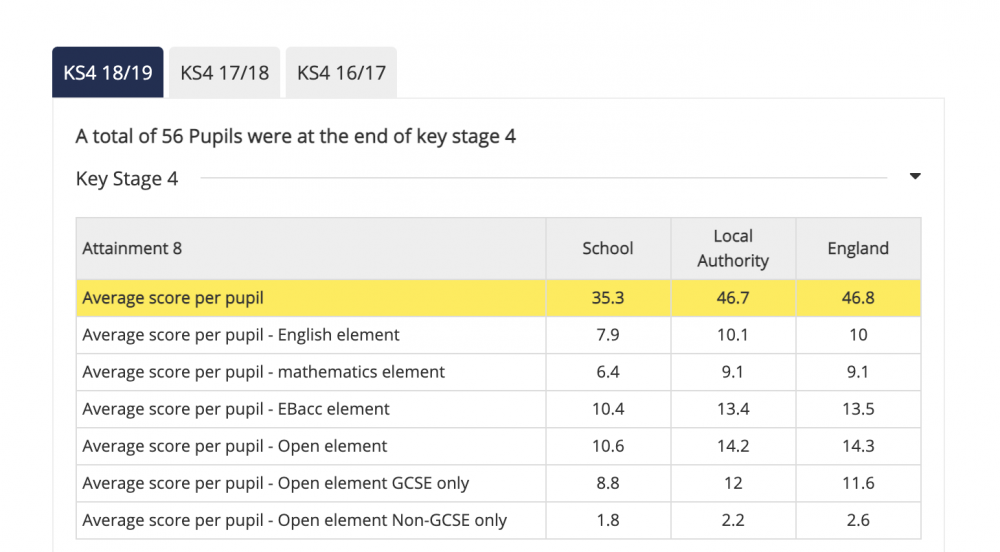This screenshot has height=552, width=1000.
Task: Click the English element row label
Action: (241, 335)
